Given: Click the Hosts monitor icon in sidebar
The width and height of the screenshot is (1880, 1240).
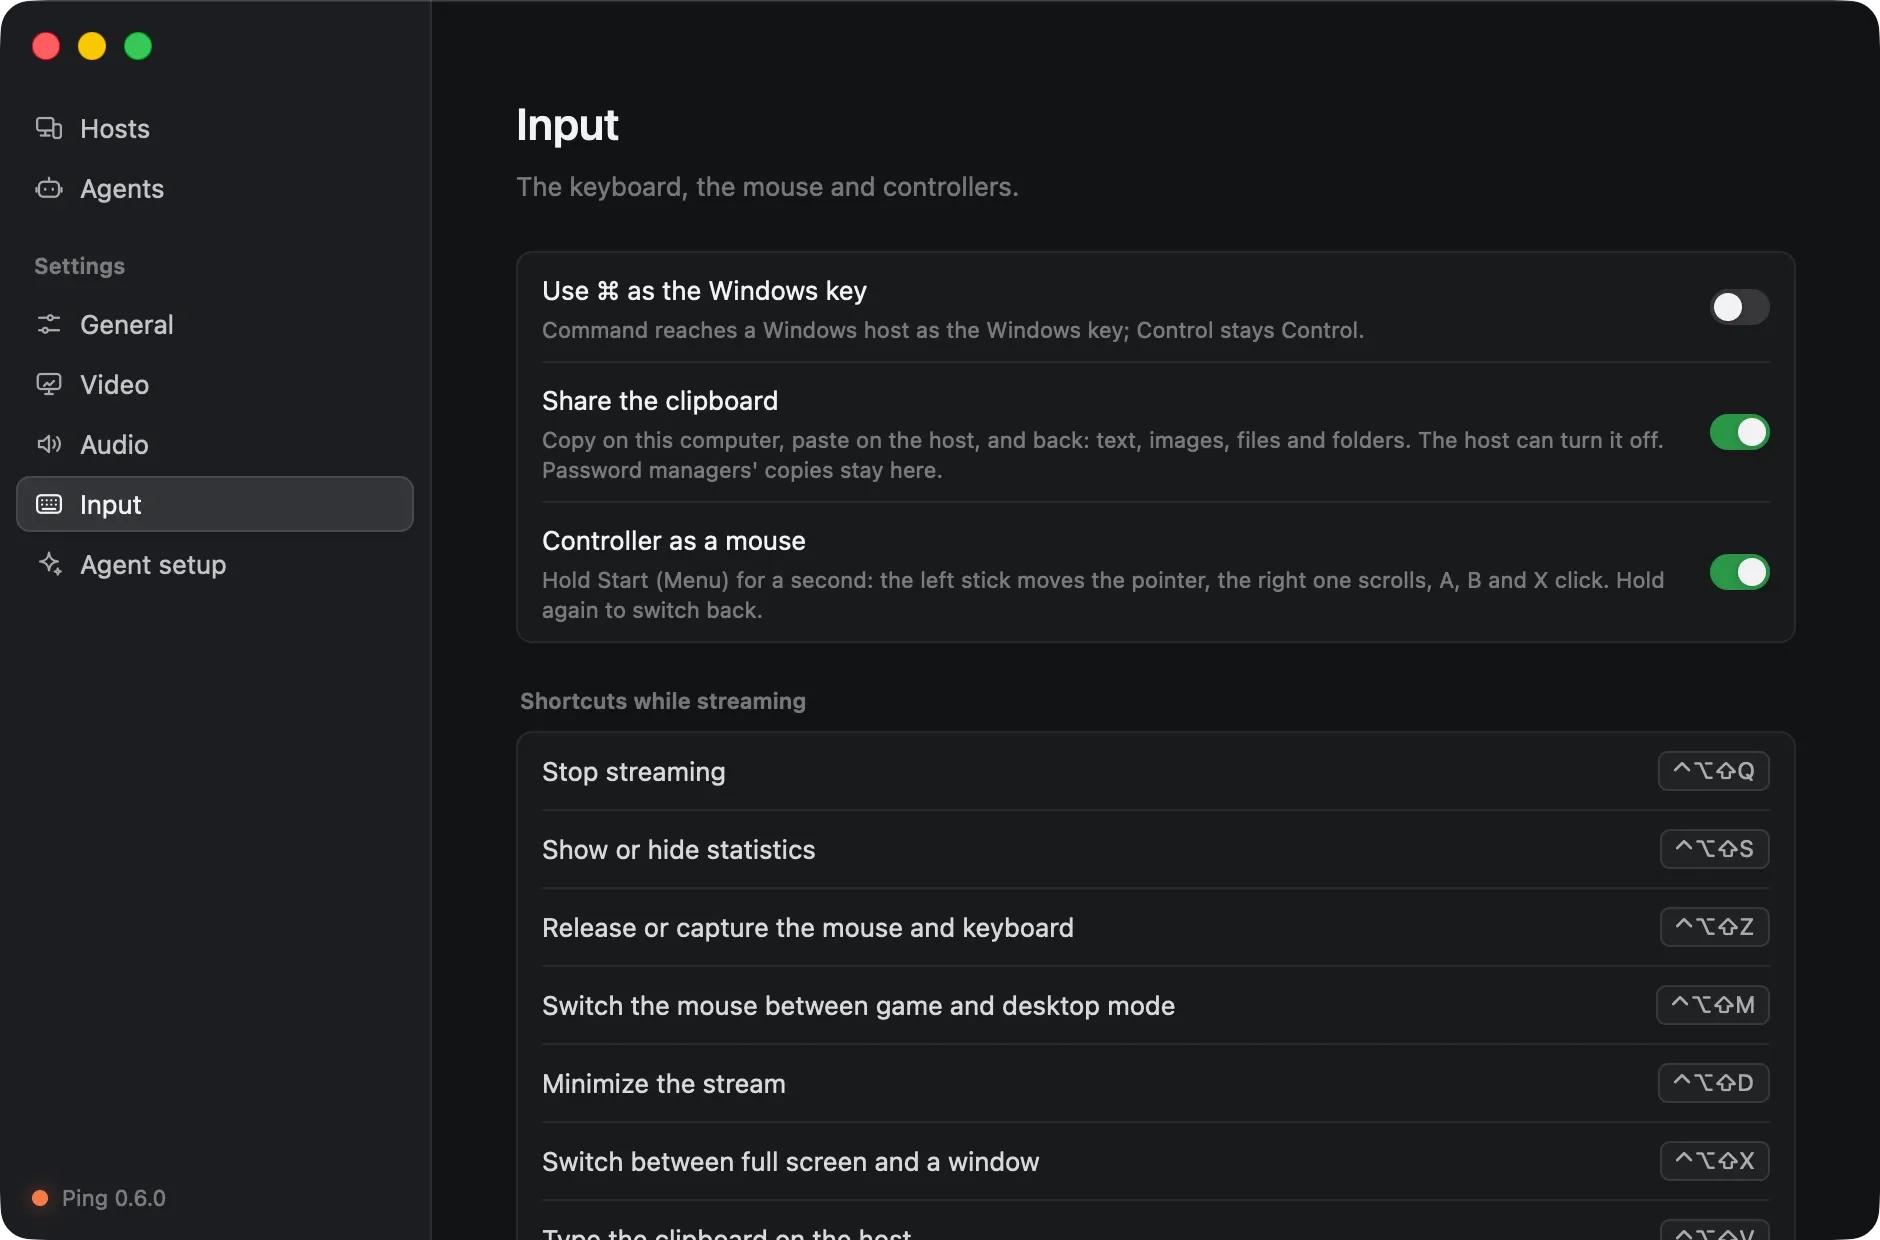Looking at the screenshot, I should tap(49, 128).
